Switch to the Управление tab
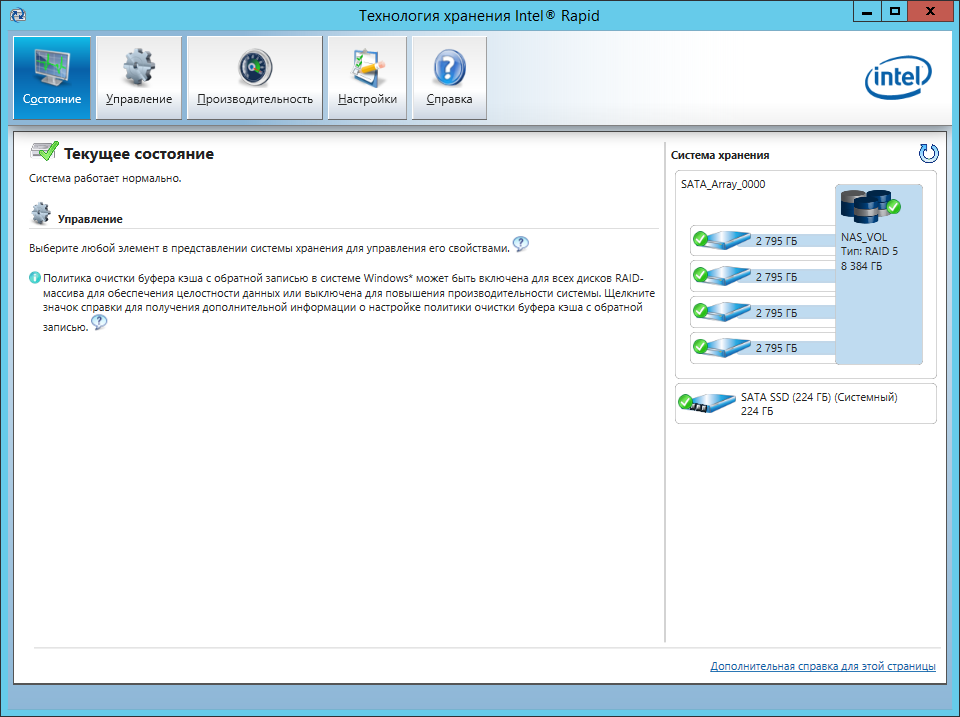Screen dimensions: 960x717 point(139,78)
